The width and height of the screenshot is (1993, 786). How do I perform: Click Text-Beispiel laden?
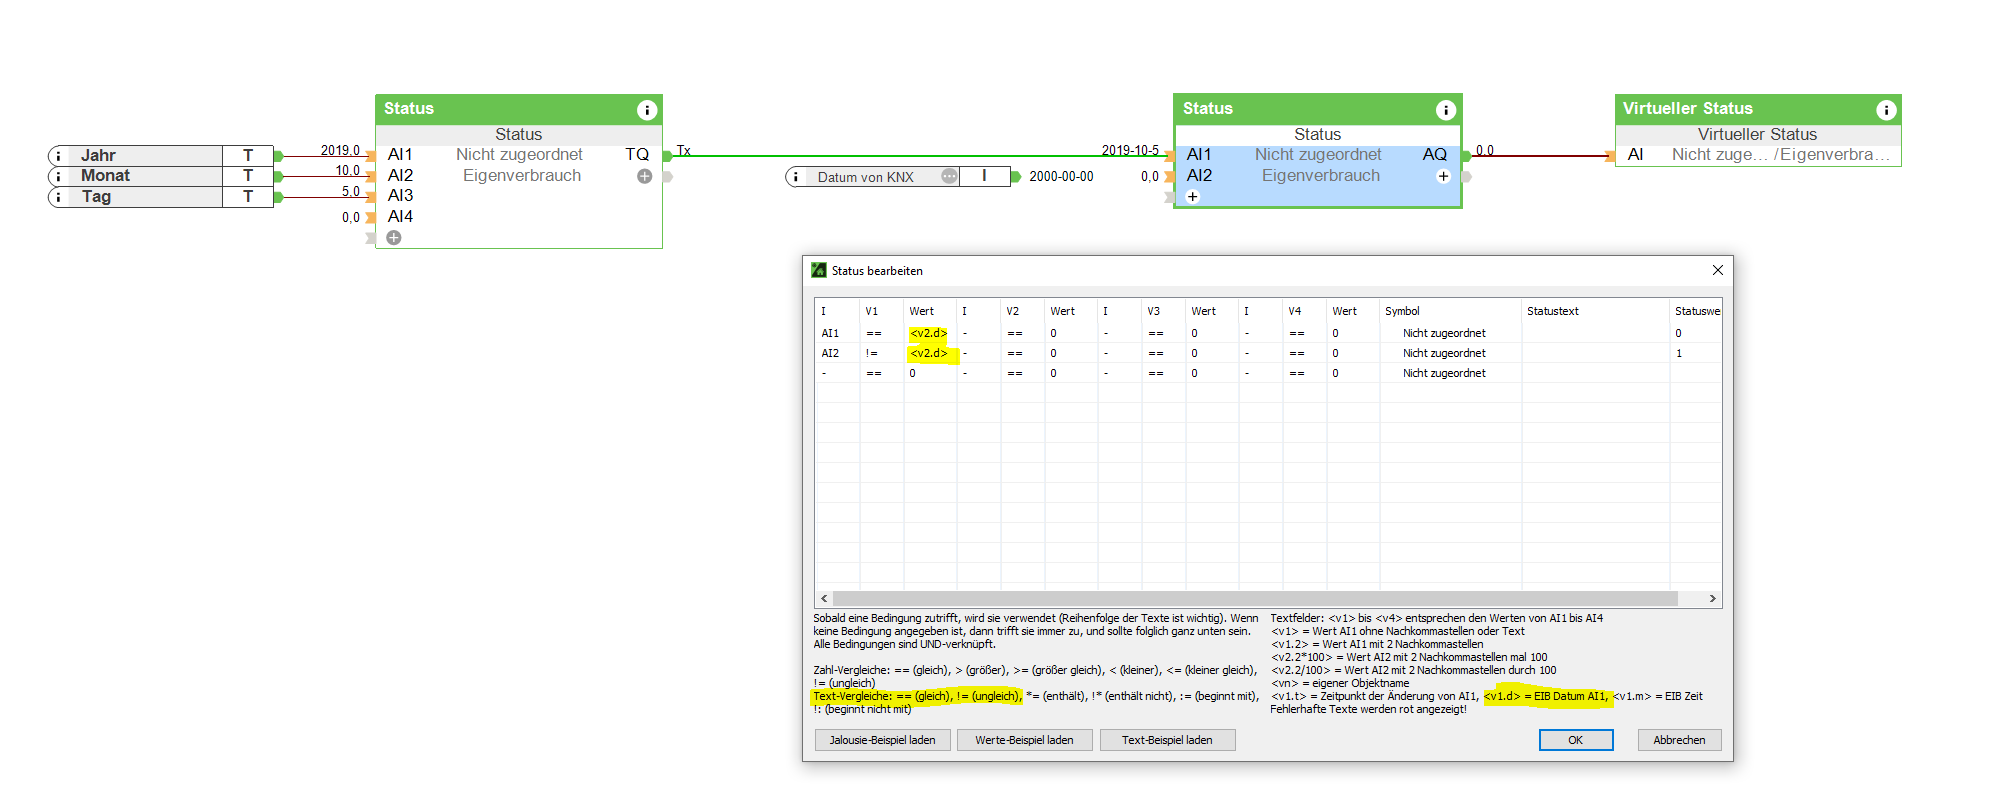pyautogui.click(x=1167, y=740)
